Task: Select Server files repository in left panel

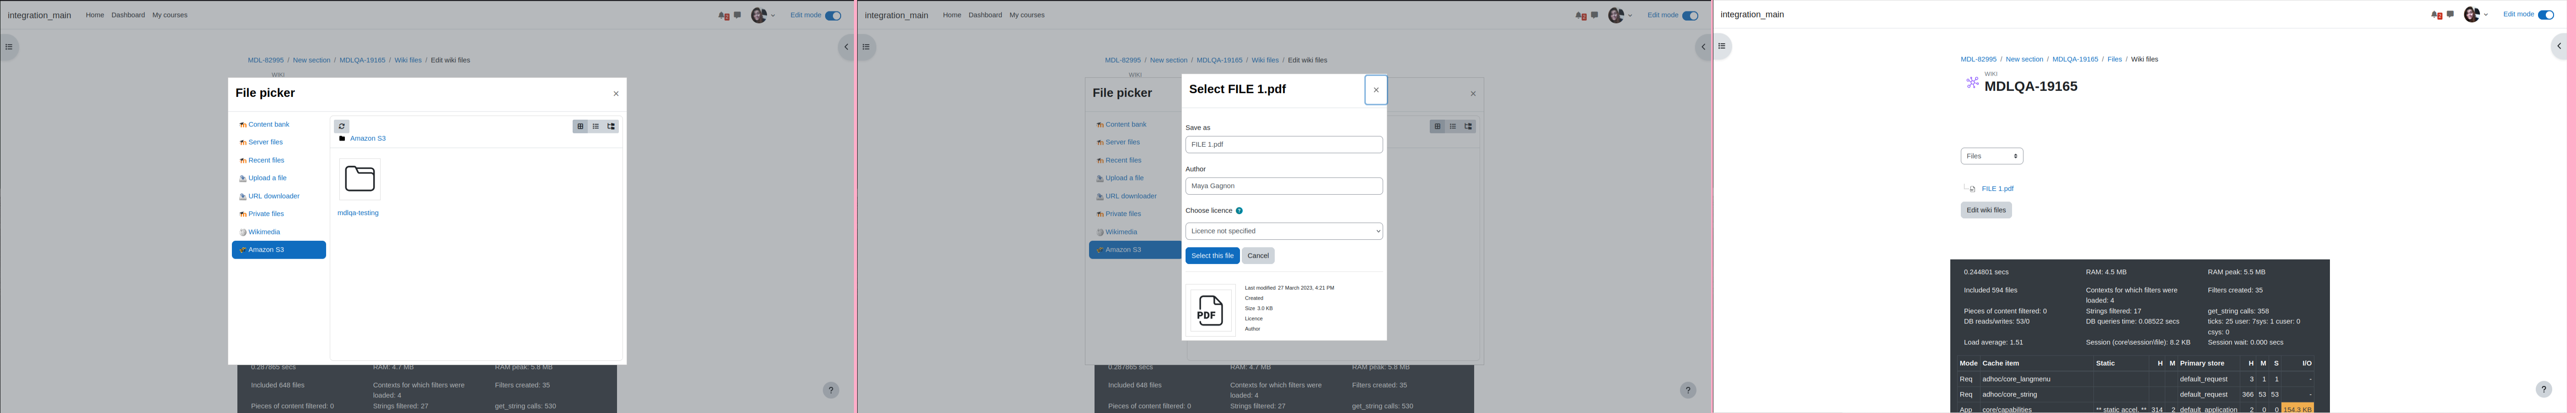Action: 266,142
